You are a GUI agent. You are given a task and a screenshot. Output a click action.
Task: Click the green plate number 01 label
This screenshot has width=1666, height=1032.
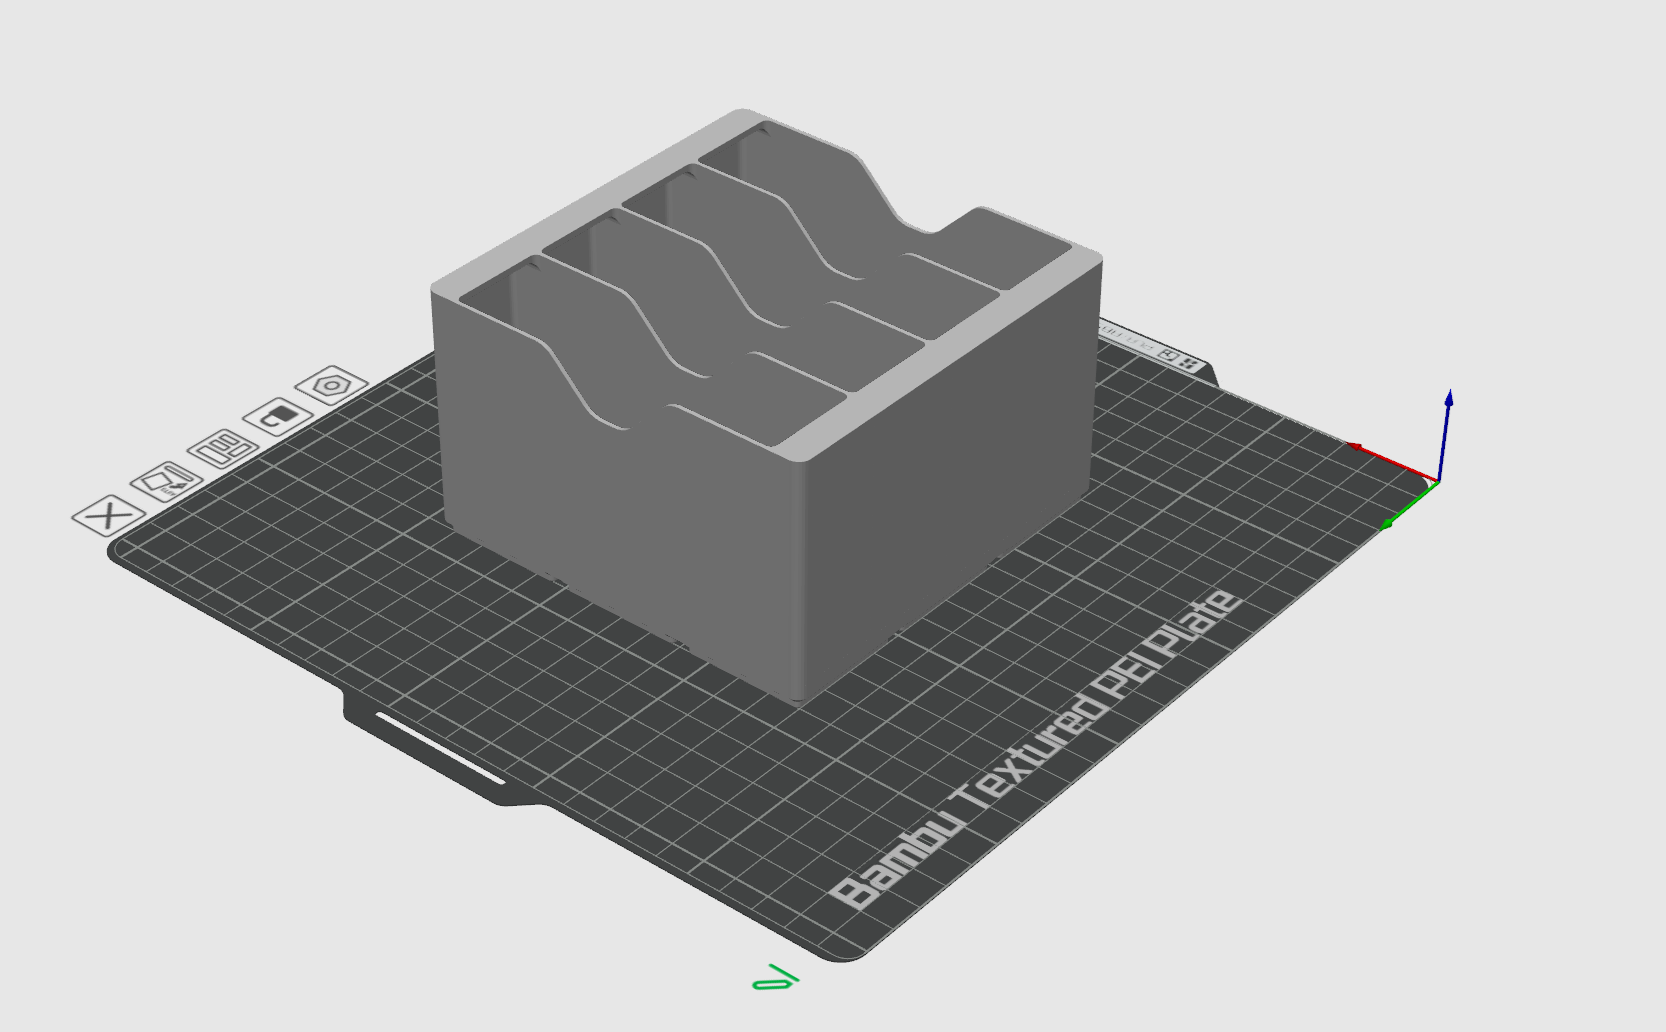point(775,977)
